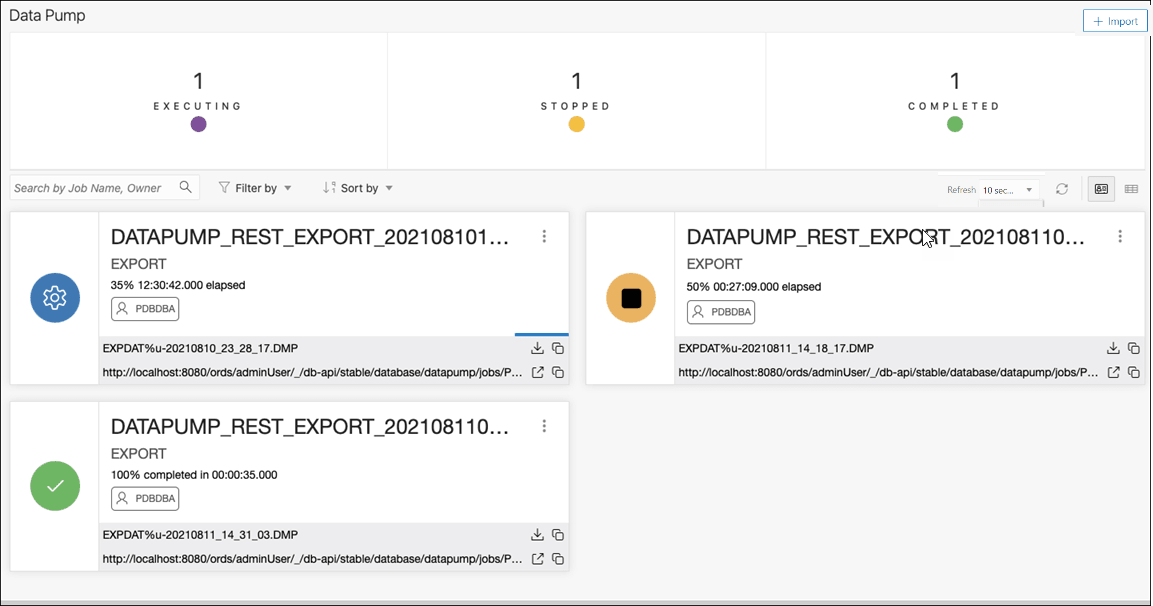Open the completed job's link in new window
The height and width of the screenshot is (606, 1153).
537,559
